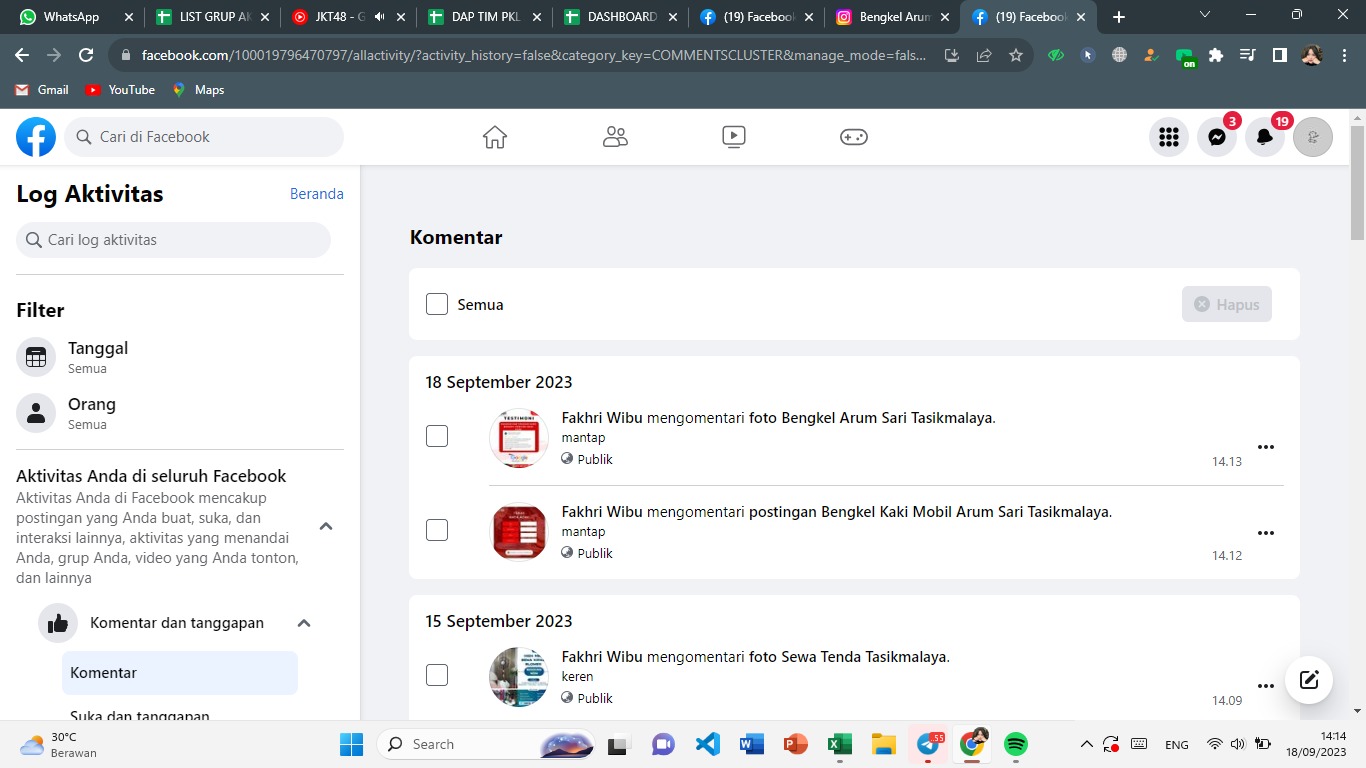Click the Cari di Facebook search field
Screen dimensions: 1366x768
tap(204, 137)
